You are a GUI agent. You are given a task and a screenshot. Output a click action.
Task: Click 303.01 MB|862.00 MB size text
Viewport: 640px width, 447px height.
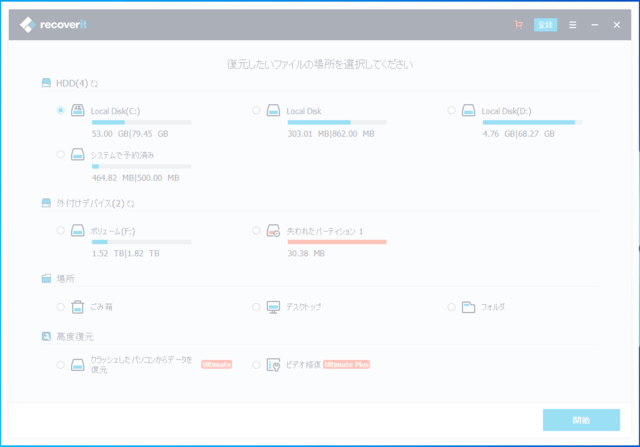[x=331, y=134]
